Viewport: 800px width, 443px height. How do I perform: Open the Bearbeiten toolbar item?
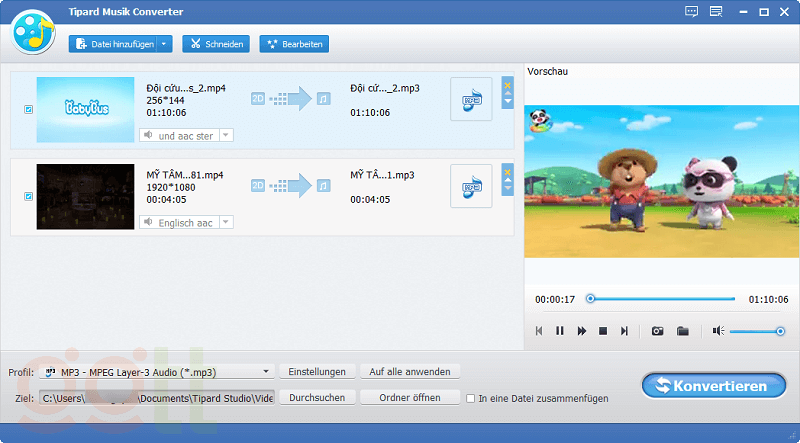(x=294, y=44)
